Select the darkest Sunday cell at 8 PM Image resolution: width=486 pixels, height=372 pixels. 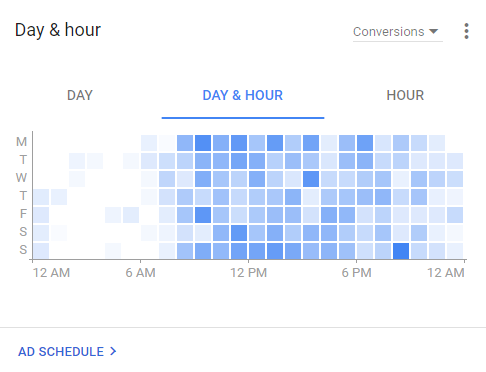click(401, 251)
